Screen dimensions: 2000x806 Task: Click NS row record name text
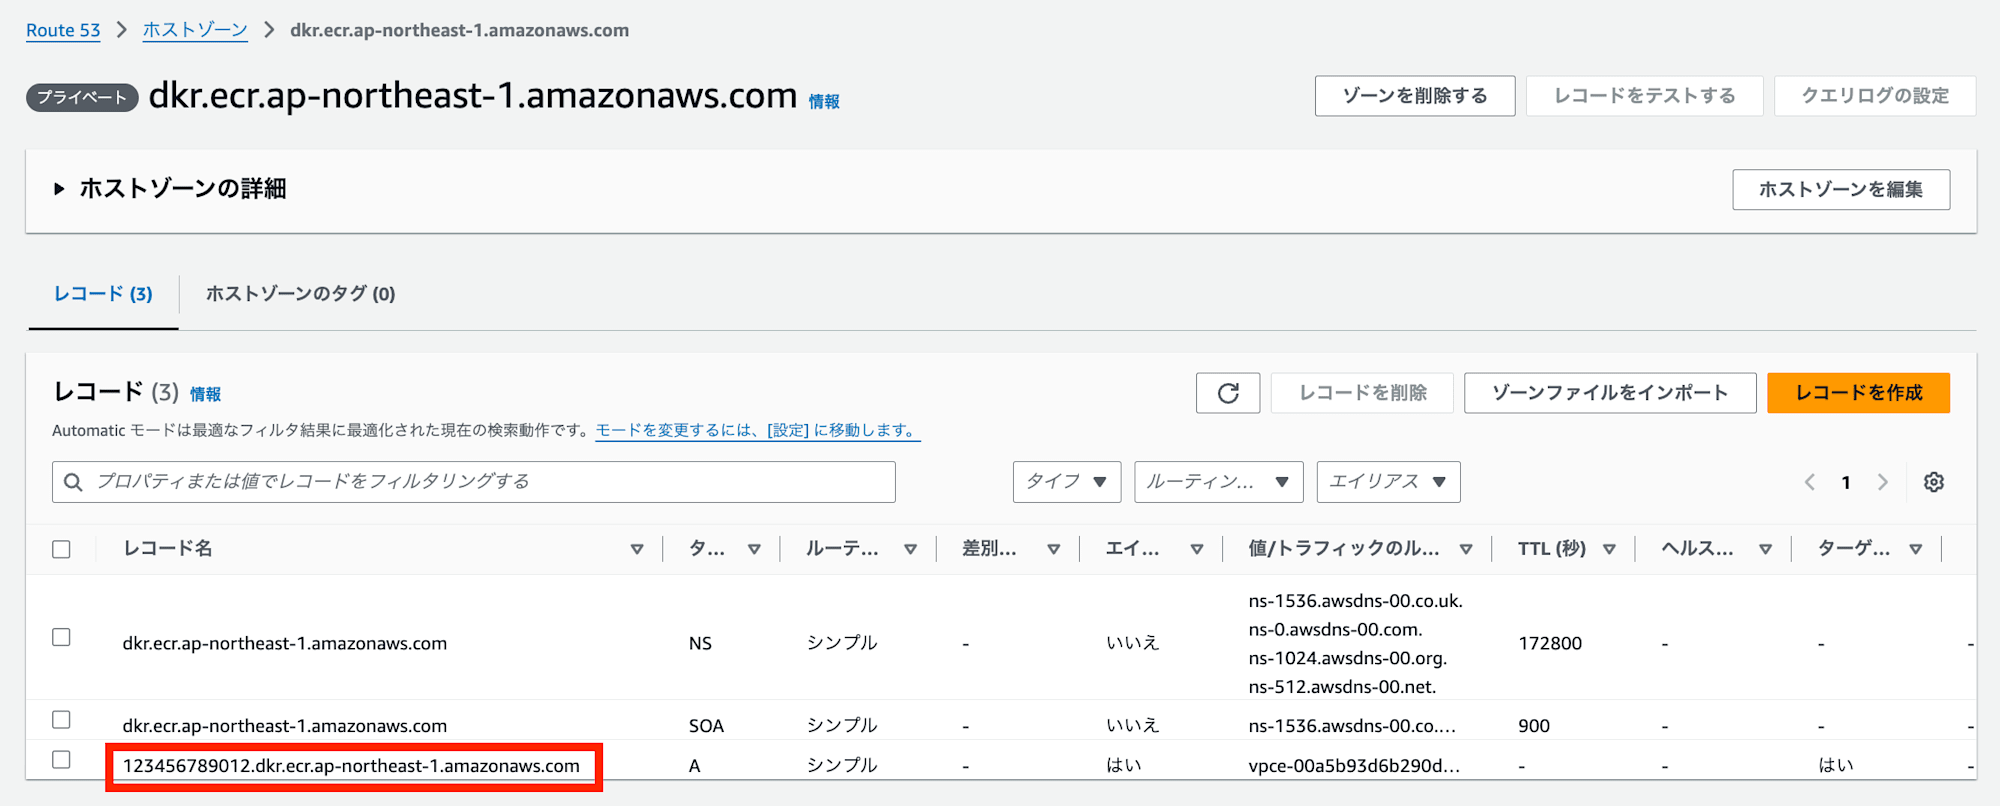pyautogui.click(x=284, y=643)
